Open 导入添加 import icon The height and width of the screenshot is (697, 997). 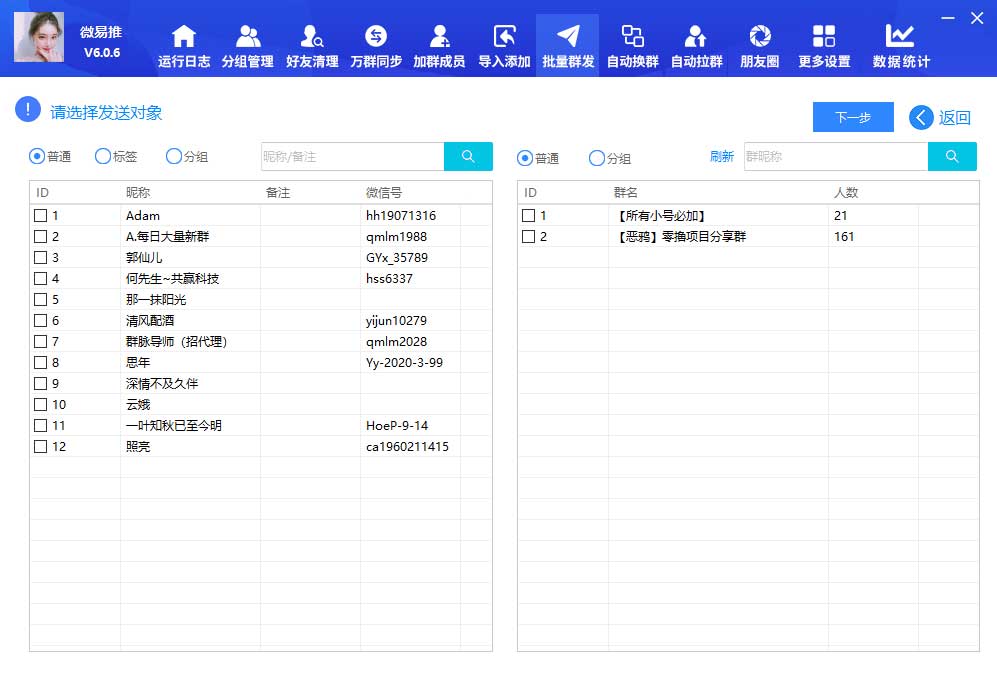504,37
